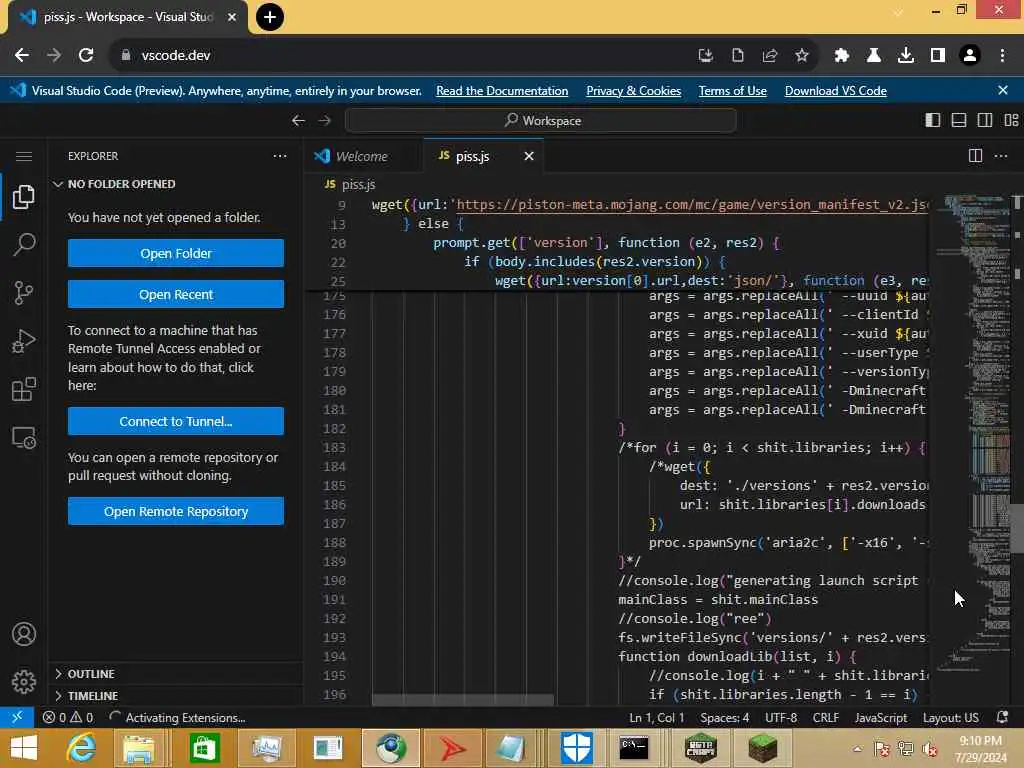1024x768 pixels.
Task: Bookmark this page with star icon
Action: tap(802, 56)
